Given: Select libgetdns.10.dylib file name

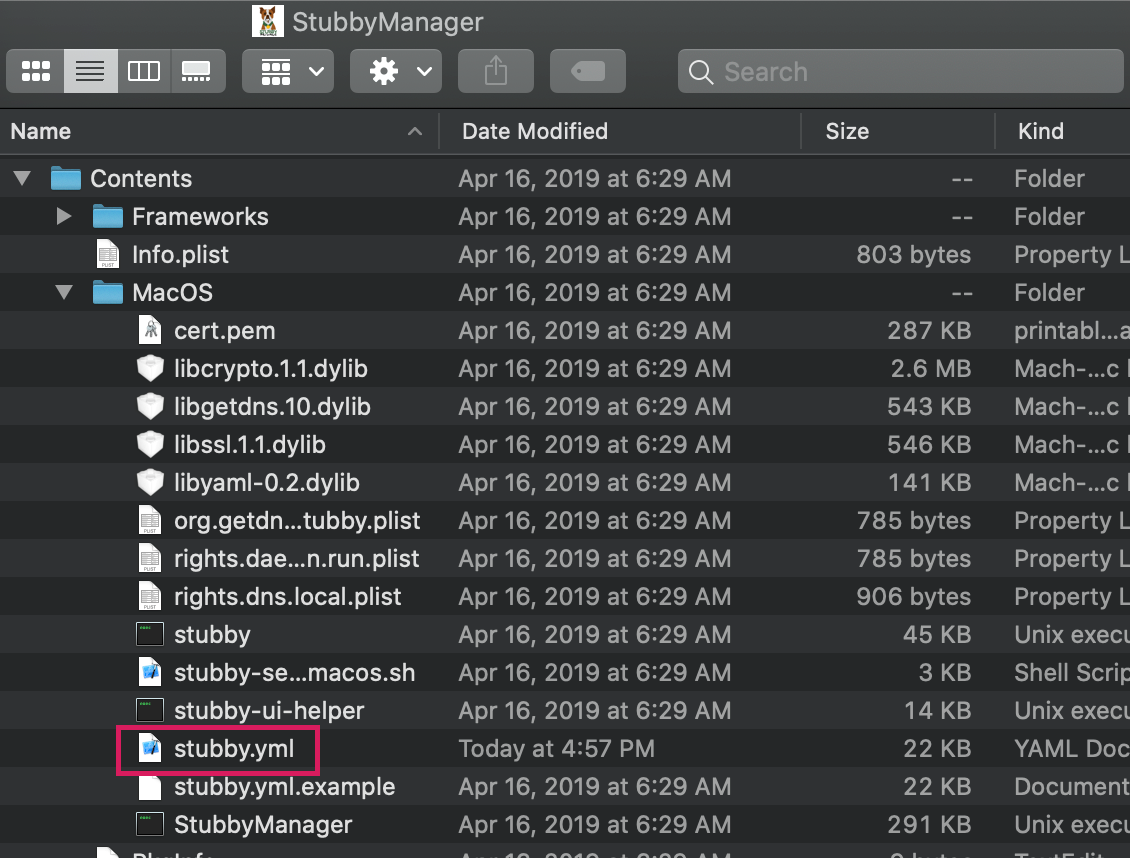Looking at the screenshot, I should pos(272,407).
